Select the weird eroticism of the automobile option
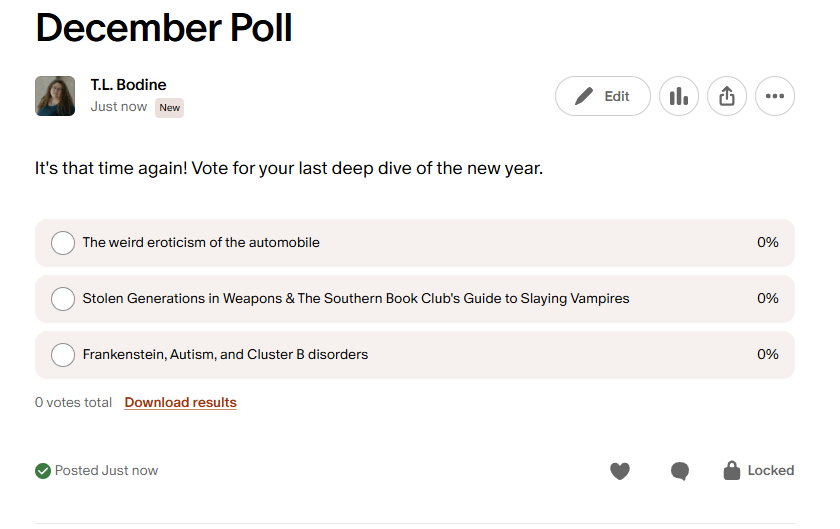Screen dimensions: 840x529 63,243
